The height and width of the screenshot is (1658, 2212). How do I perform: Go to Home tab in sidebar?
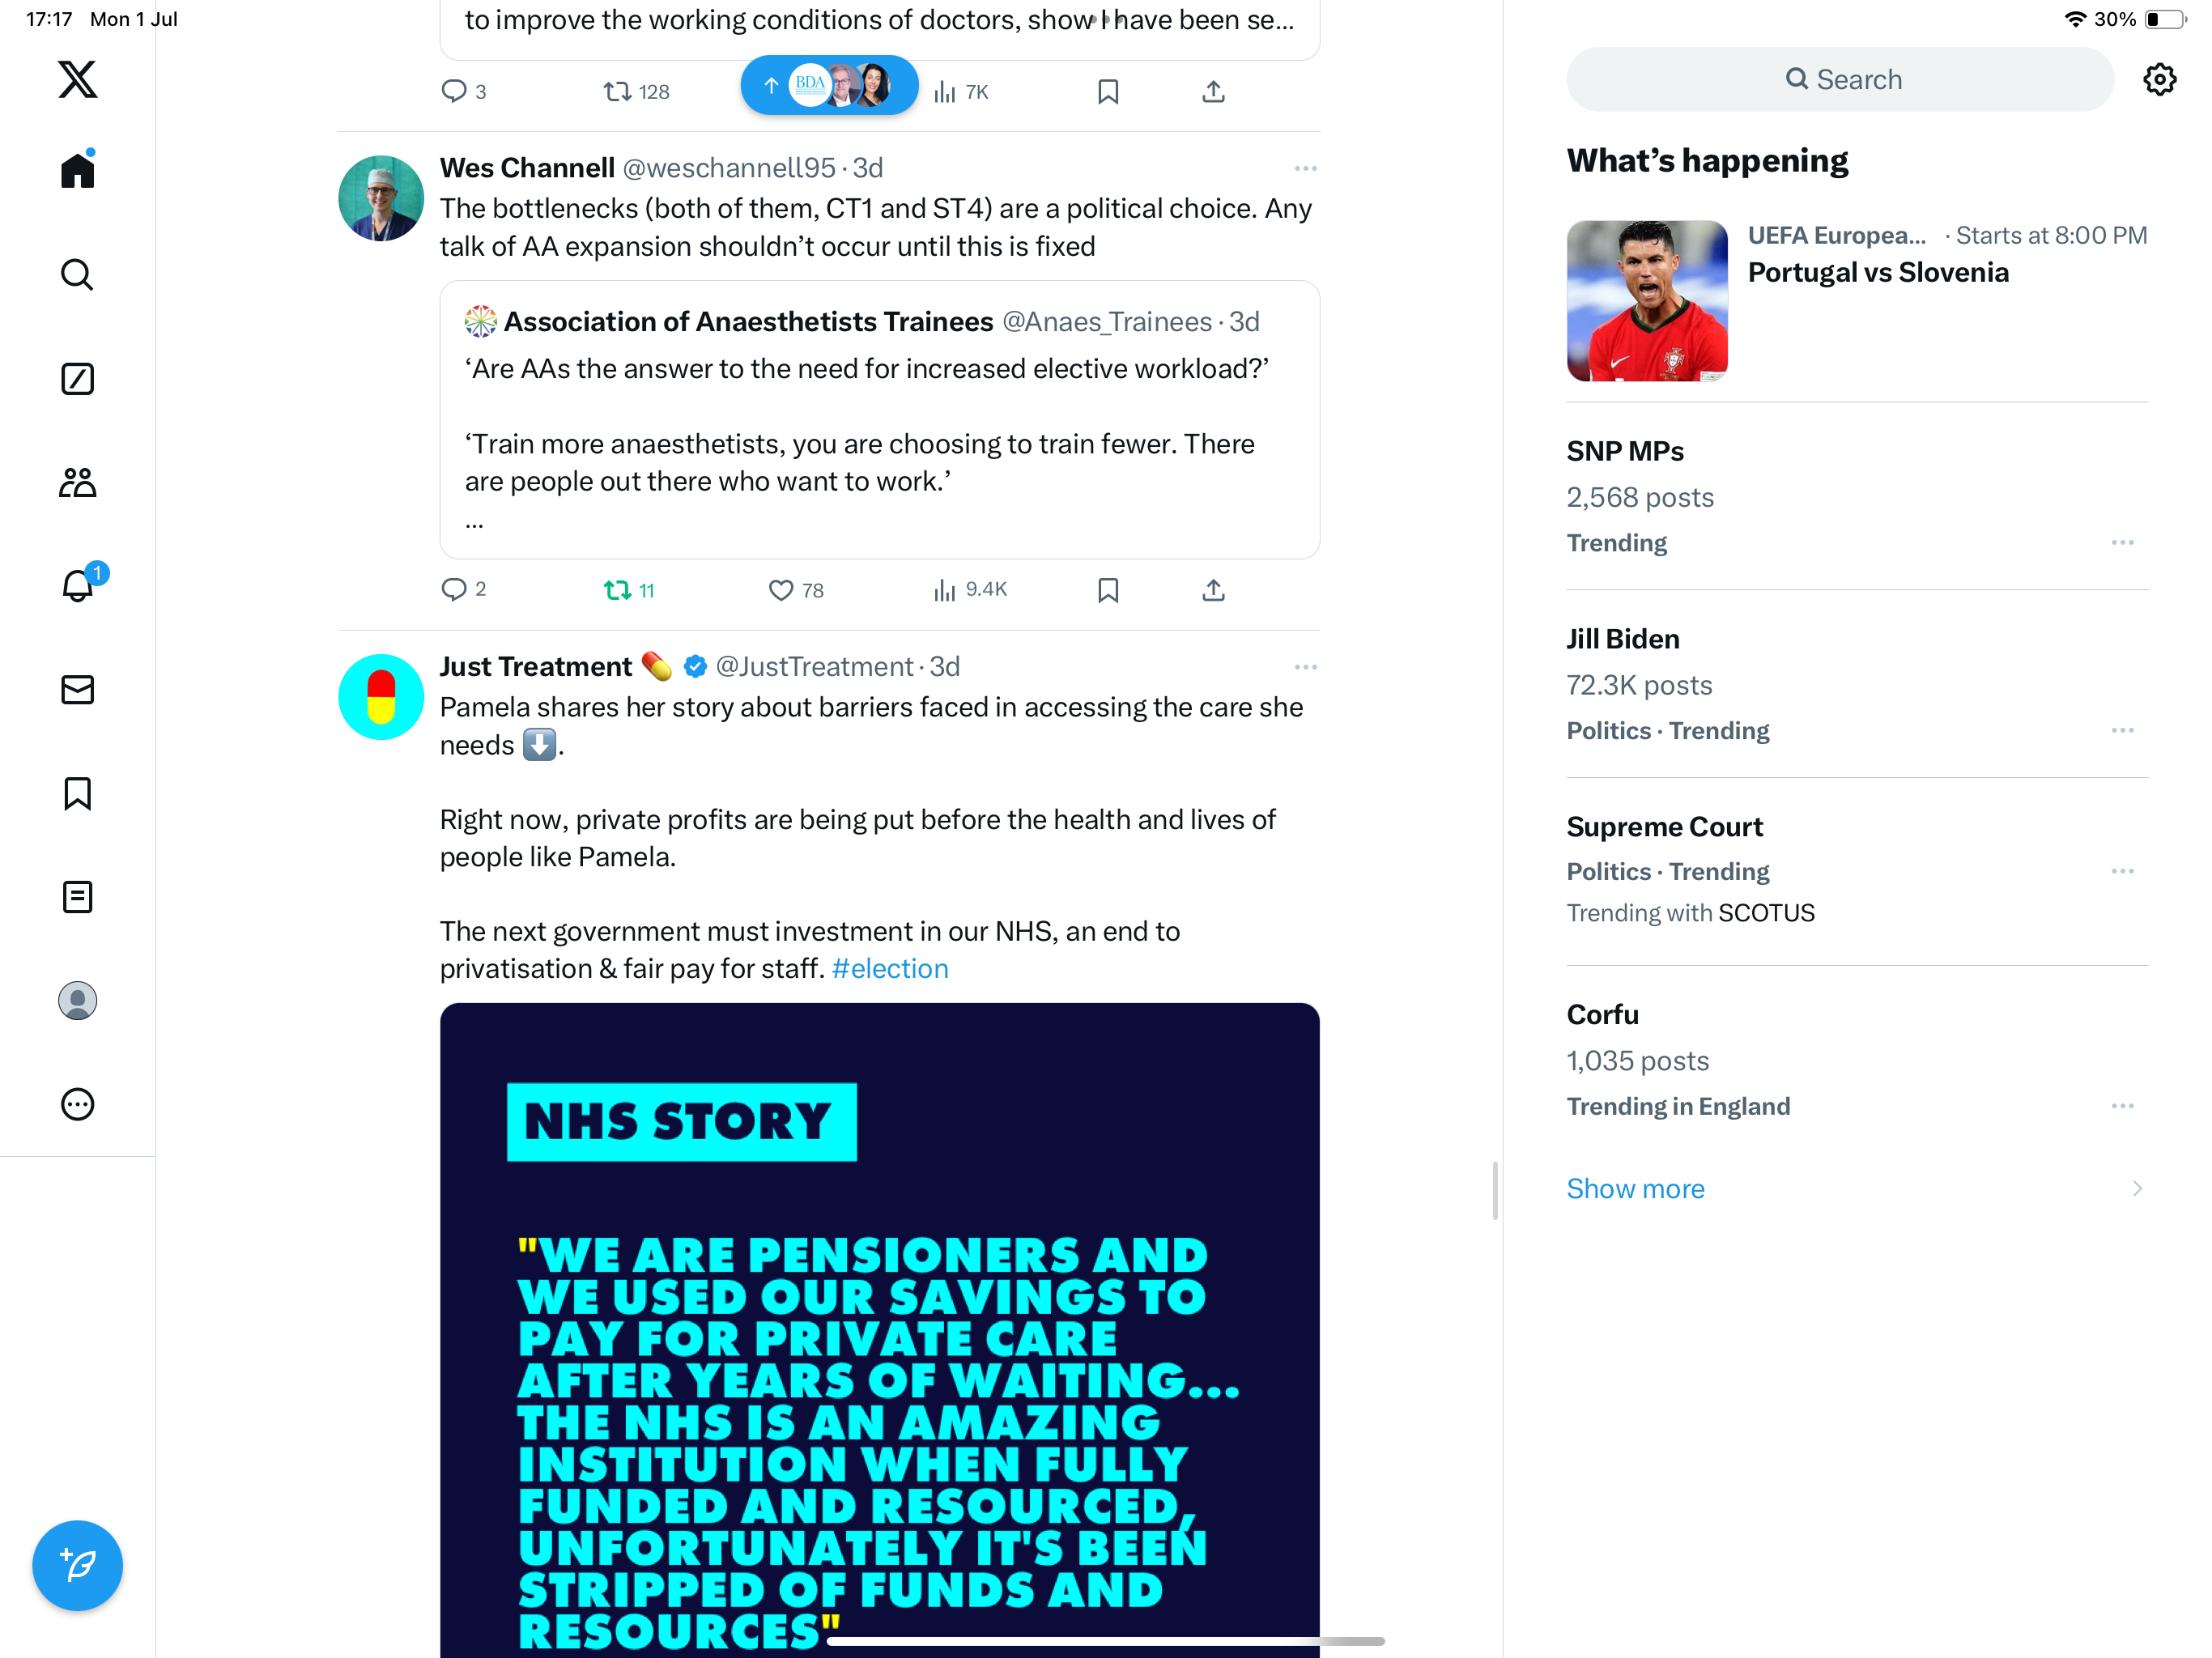point(77,169)
